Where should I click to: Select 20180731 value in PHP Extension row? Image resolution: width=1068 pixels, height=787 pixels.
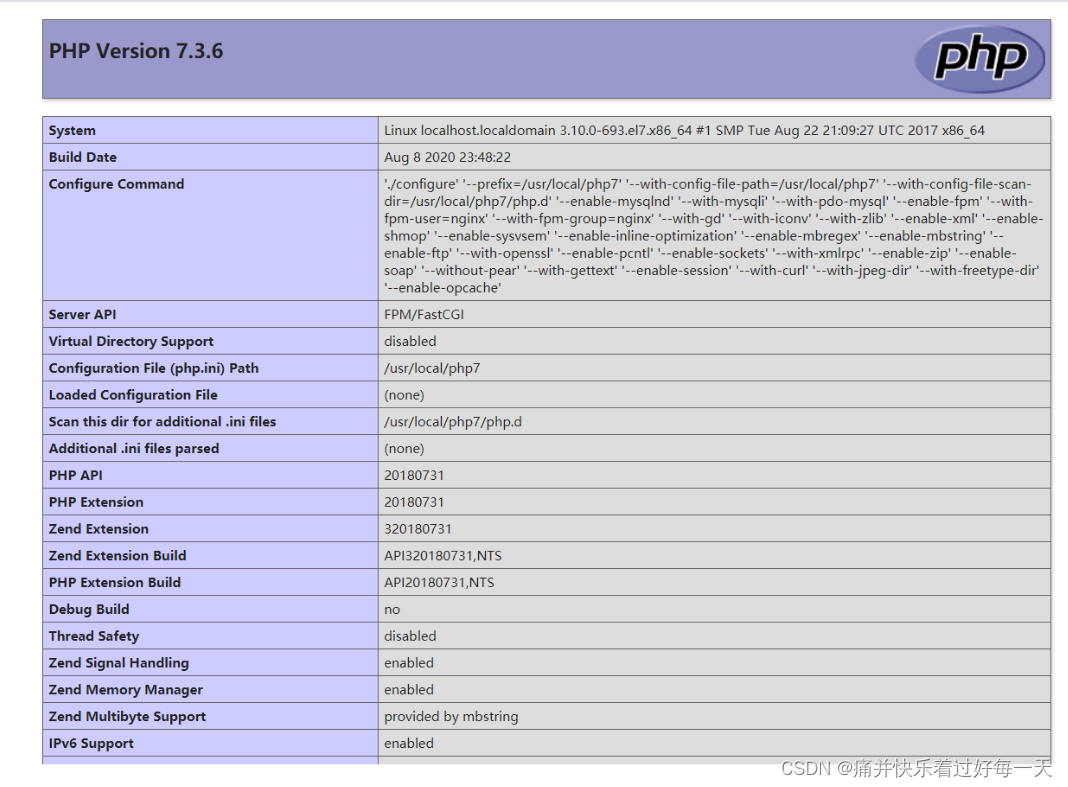coord(413,502)
